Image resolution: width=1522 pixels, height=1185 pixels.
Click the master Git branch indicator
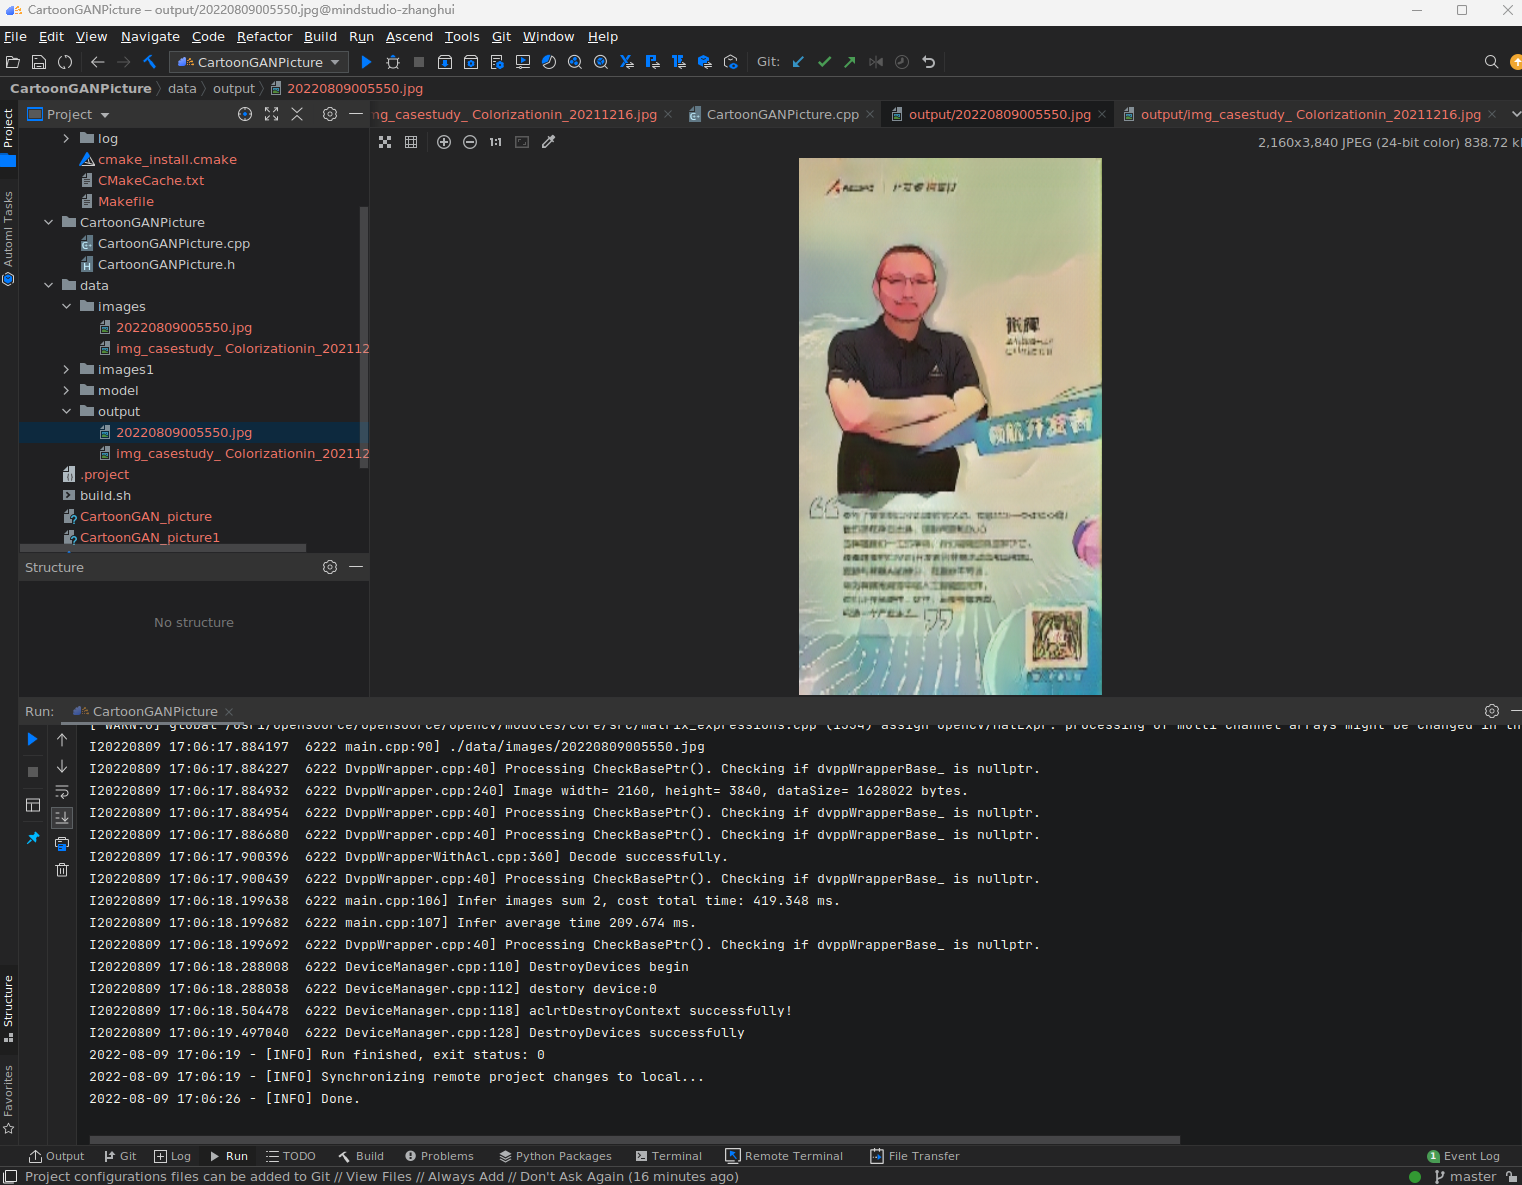1465,1177
